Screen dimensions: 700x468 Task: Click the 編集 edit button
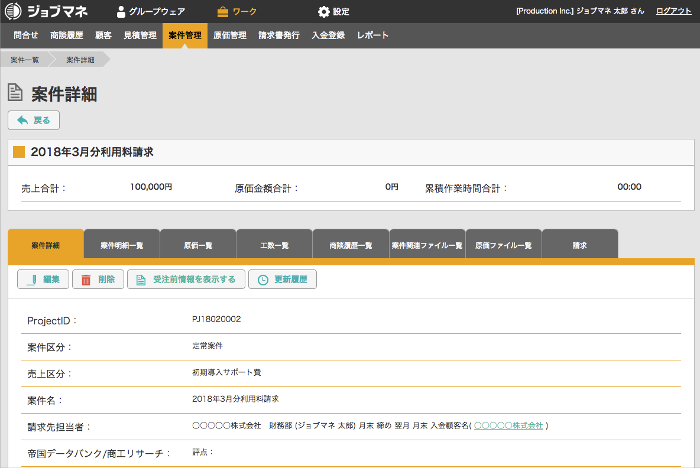[43, 280]
